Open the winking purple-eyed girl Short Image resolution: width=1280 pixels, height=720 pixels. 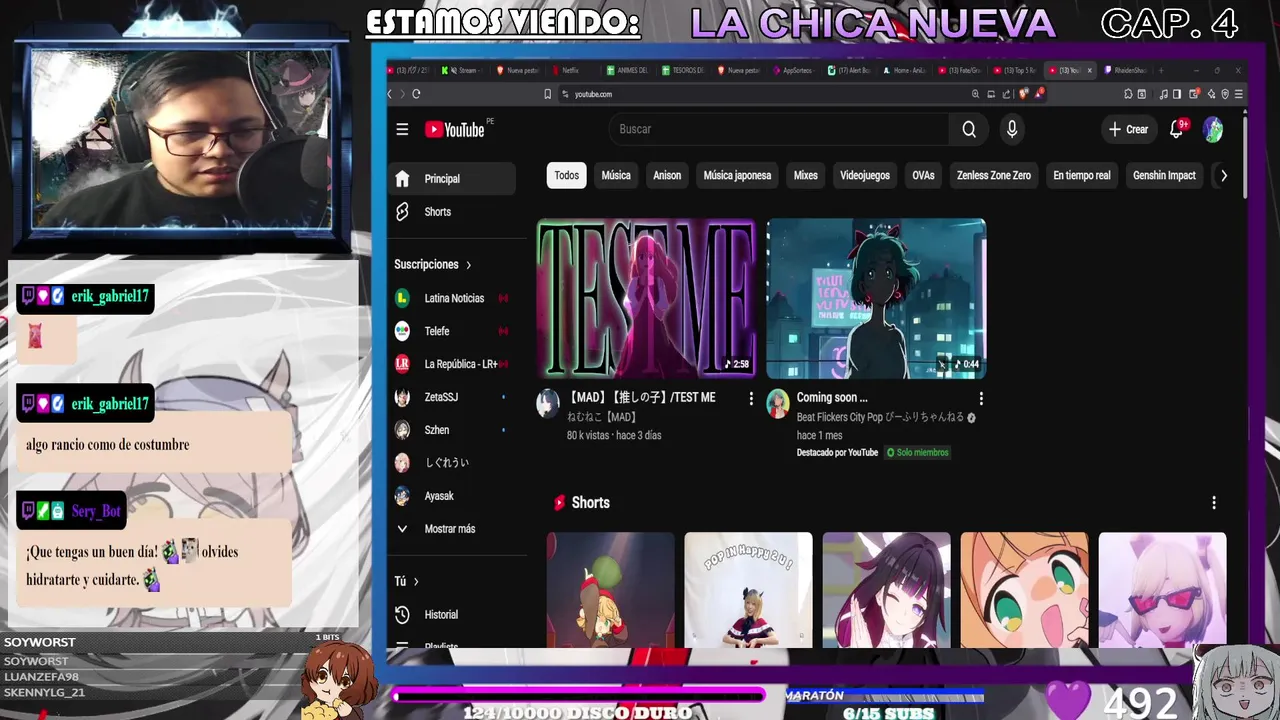coord(887,590)
